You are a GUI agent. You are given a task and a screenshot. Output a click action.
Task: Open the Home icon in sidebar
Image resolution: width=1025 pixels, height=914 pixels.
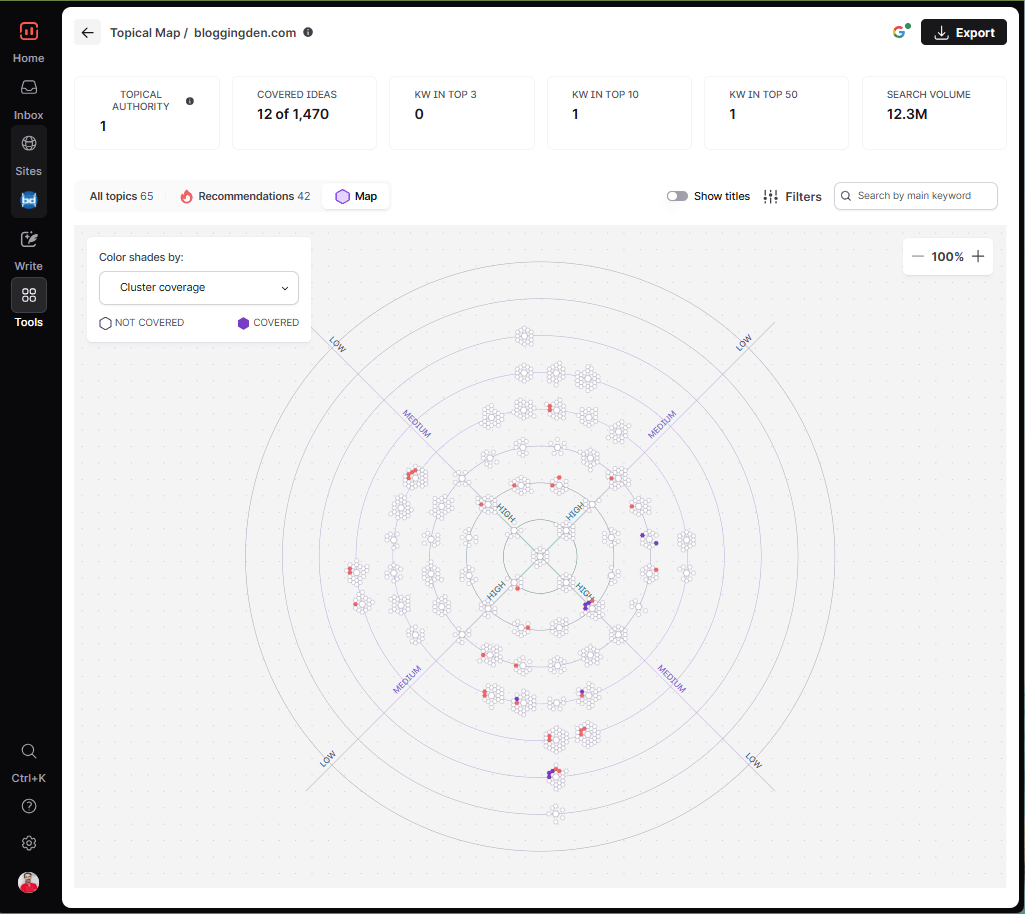(x=29, y=31)
